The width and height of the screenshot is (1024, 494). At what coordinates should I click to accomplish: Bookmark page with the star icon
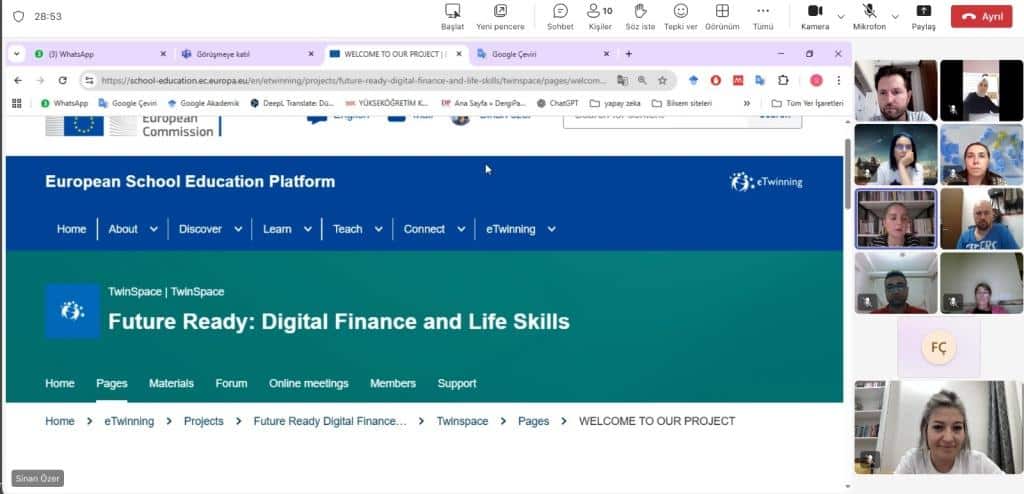click(662, 80)
